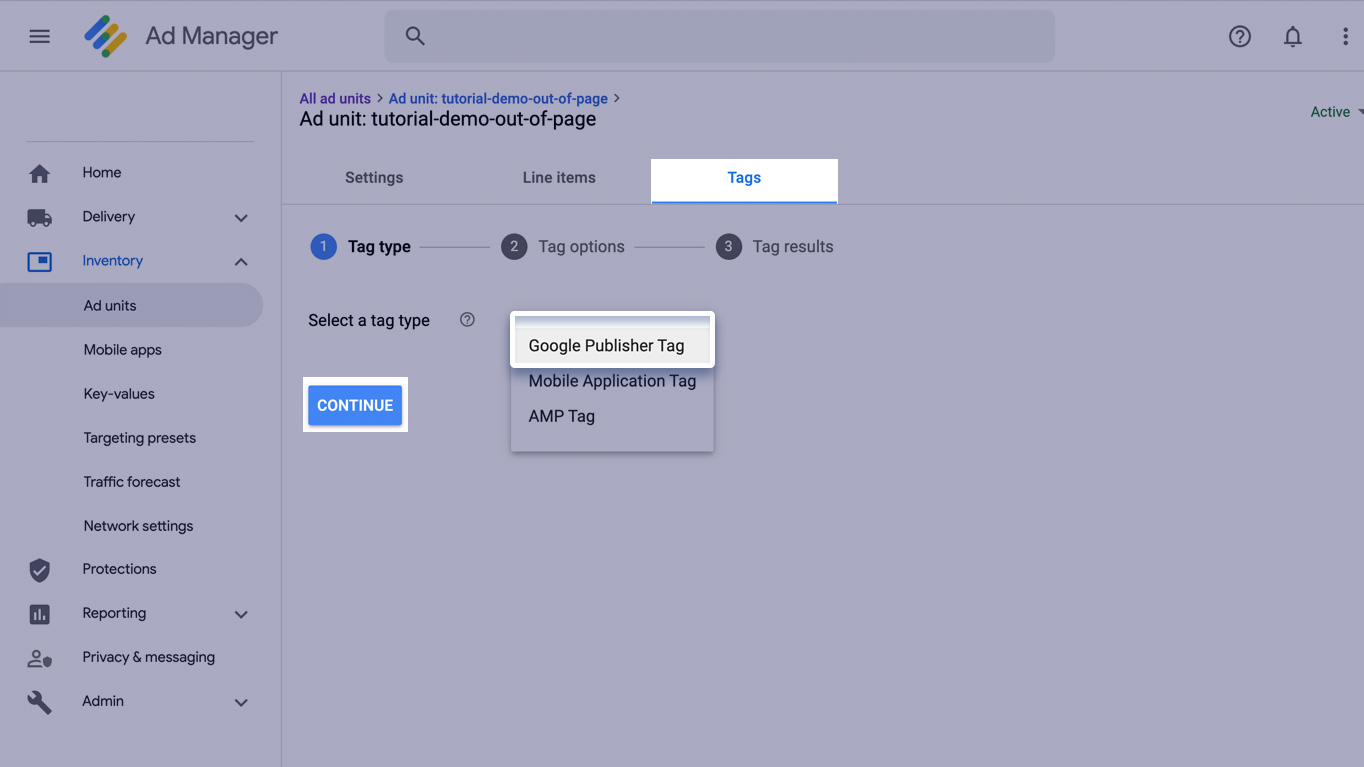Click the tag type help tooltip icon
This screenshot has width=1364, height=767.
(467, 320)
